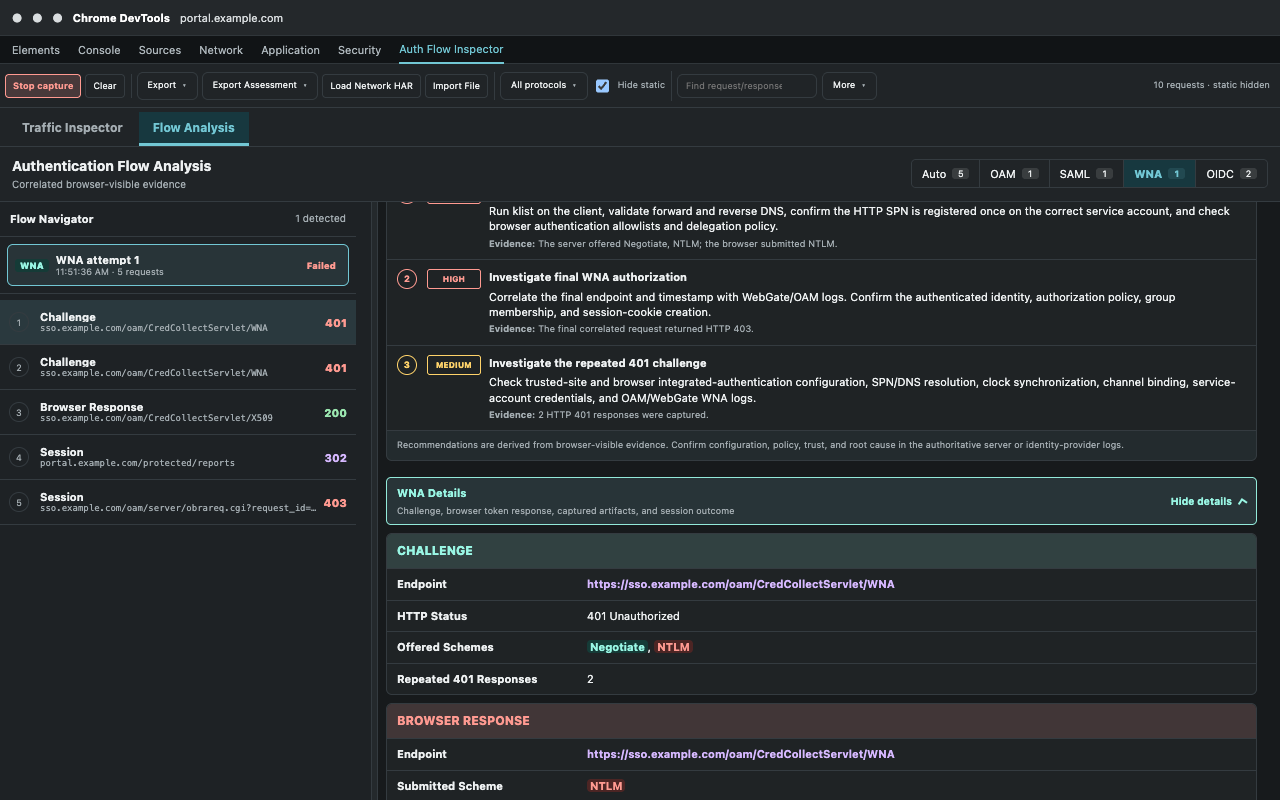Click recommendation number 2 circle icon
The height and width of the screenshot is (800, 1280).
click(406, 279)
